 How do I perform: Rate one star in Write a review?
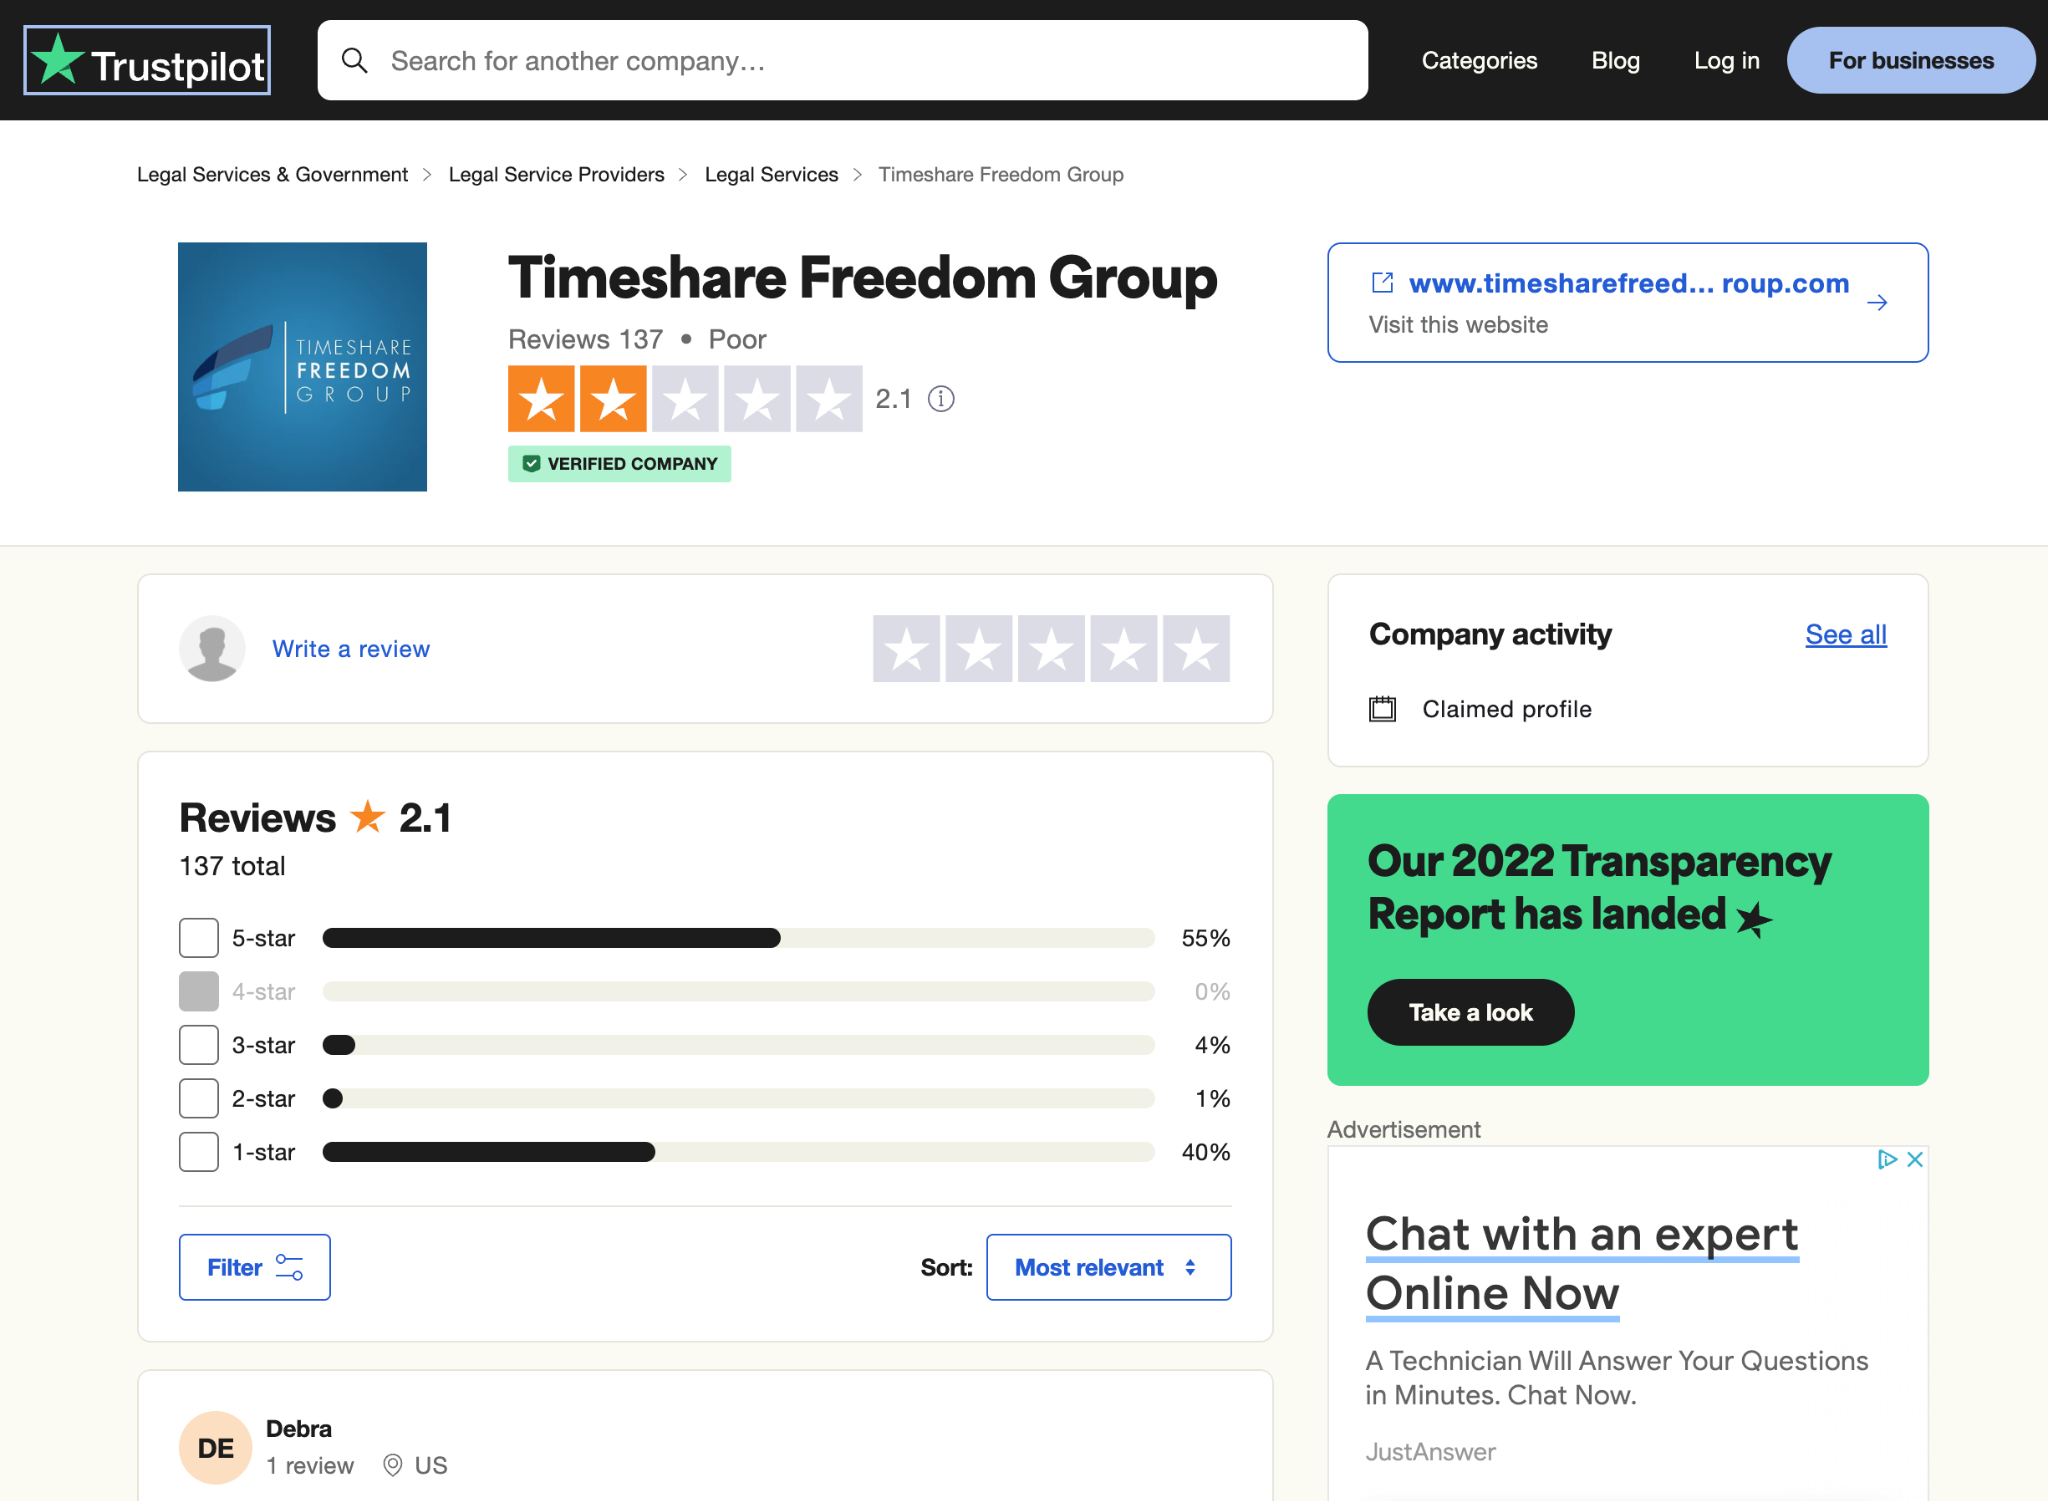click(906, 648)
